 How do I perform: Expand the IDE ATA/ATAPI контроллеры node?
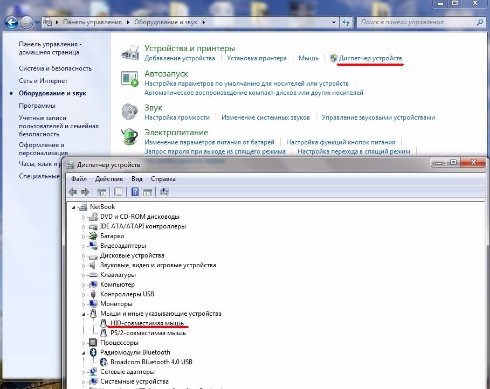coord(83,227)
